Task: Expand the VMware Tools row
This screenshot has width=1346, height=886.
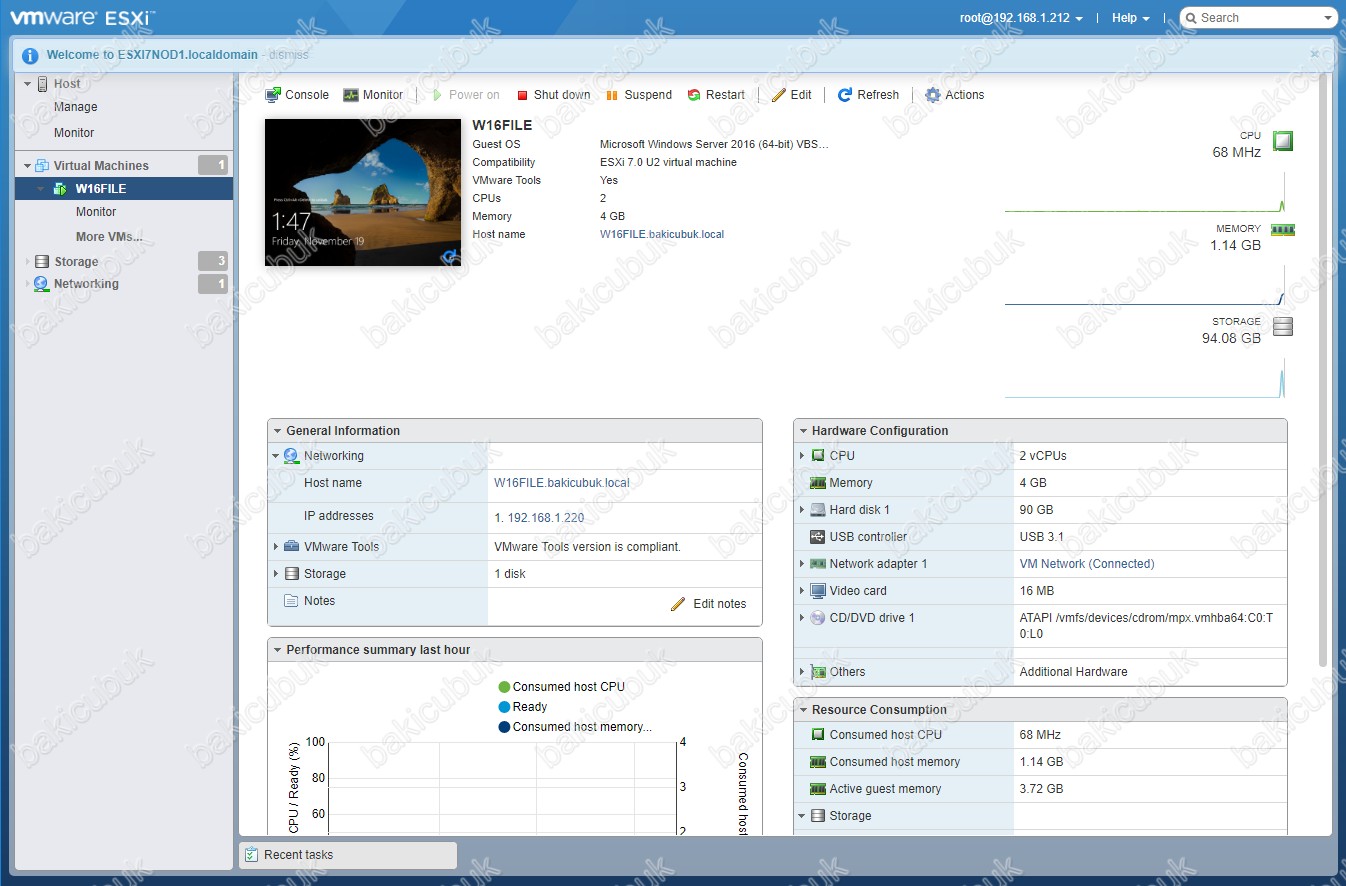Action: pyautogui.click(x=276, y=547)
